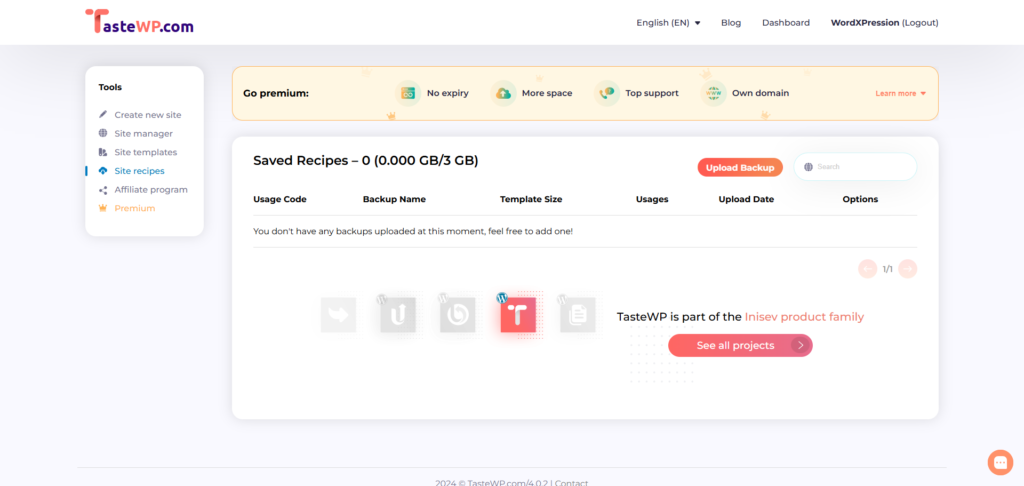Image resolution: width=1024 pixels, height=486 pixels.
Task: Click the red TasteWP product icon
Action: [x=518, y=315]
